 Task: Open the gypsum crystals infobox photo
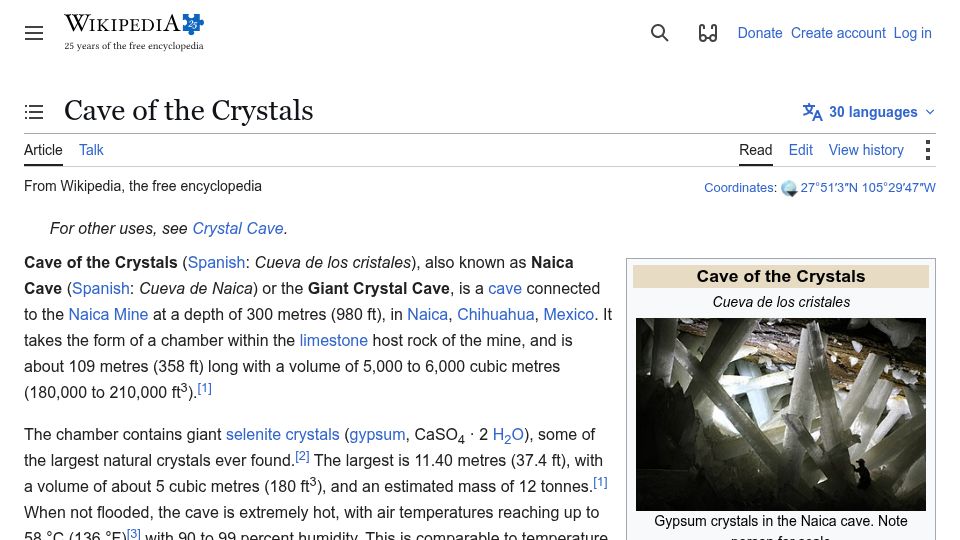(x=781, y=414)
